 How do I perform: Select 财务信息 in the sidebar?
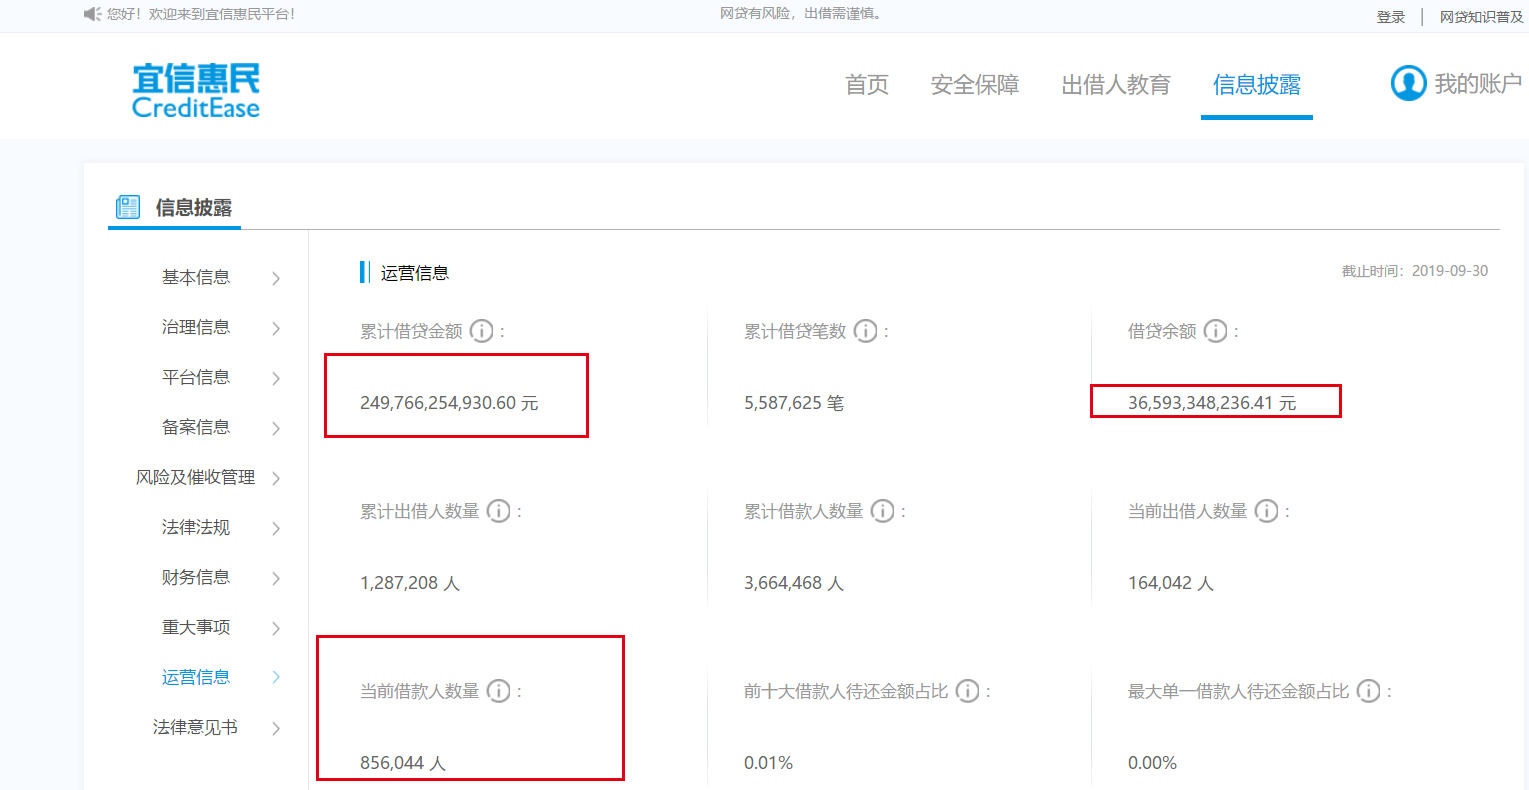coord(196,577)
